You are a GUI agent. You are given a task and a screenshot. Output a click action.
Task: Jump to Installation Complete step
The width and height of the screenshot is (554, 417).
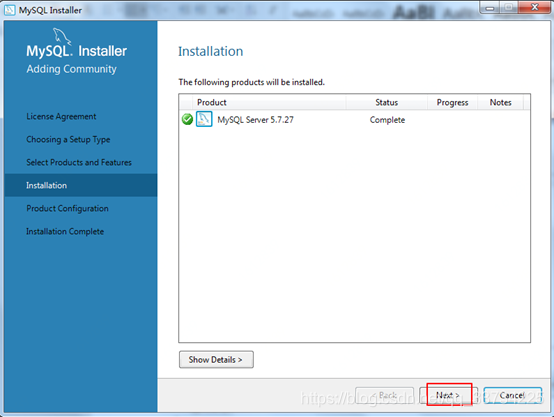[x=65, y=231]
